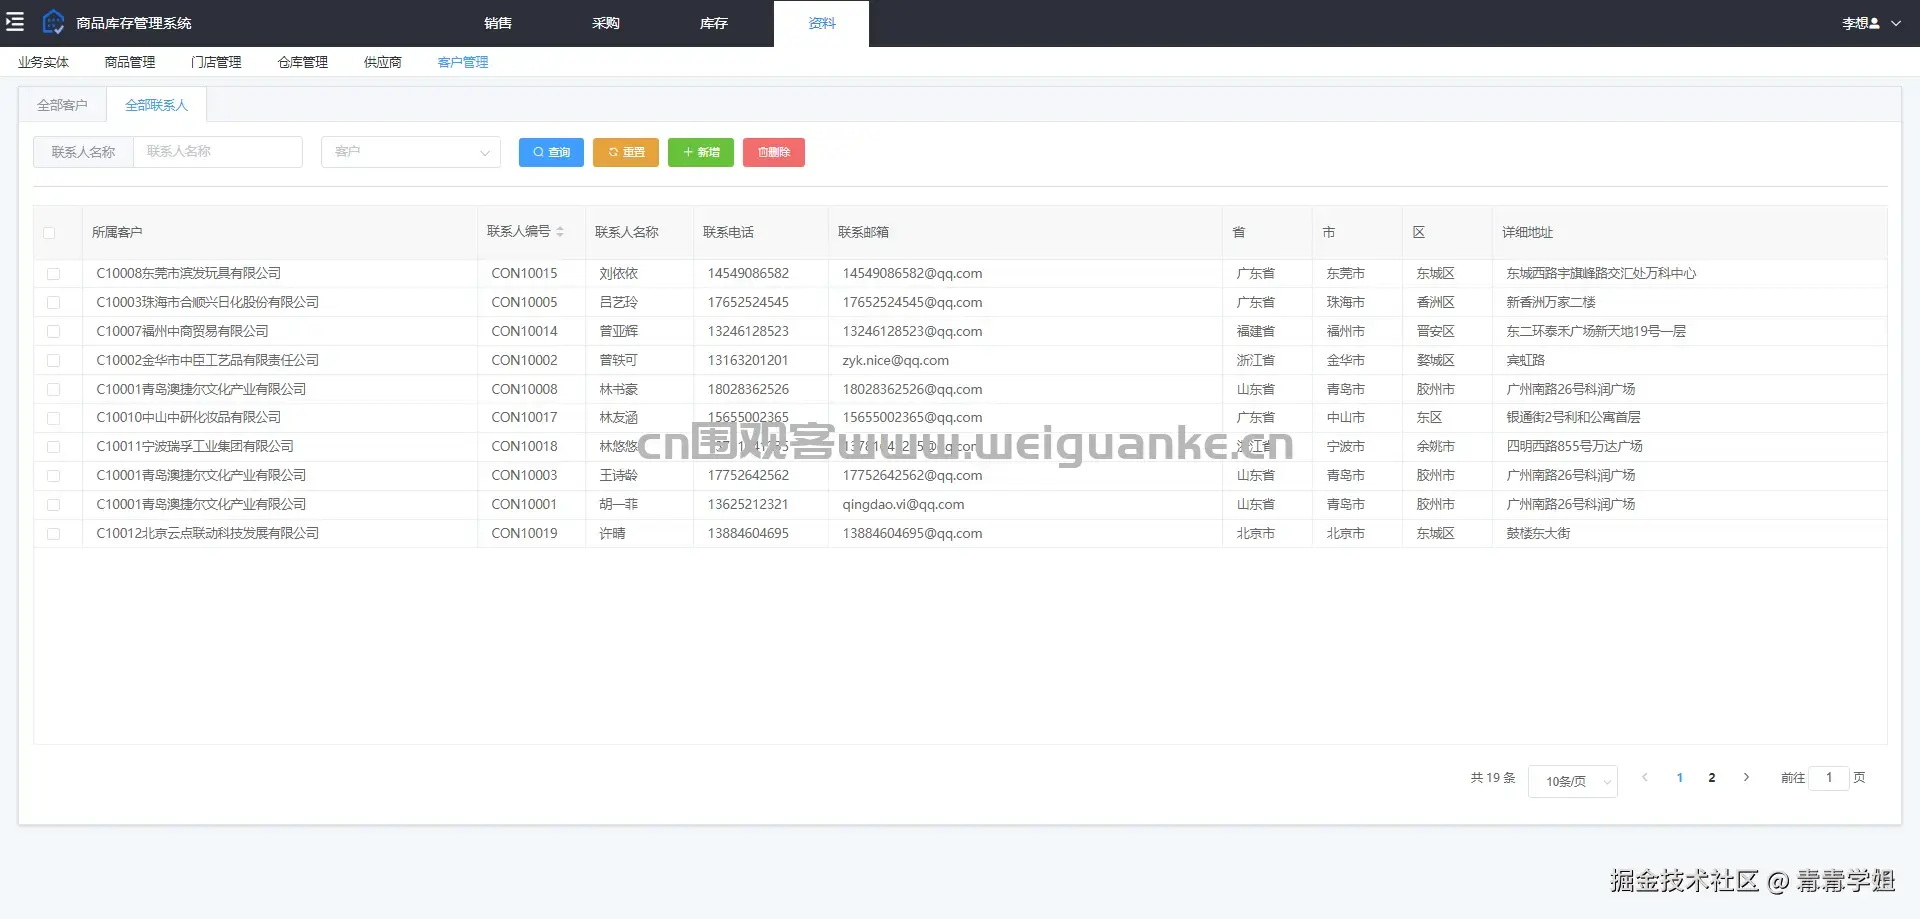Go to the next page arrow

tap(1746, 777)
